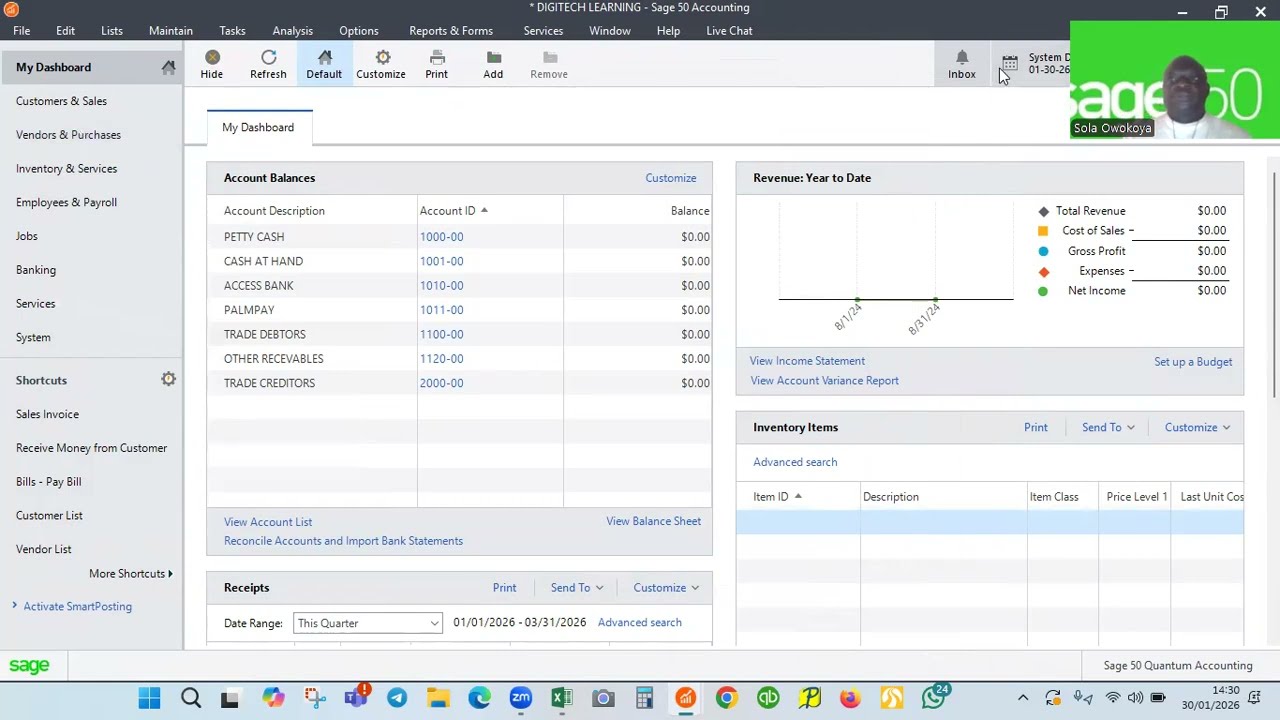This screenshot has height=720, width=1280.
Task: Open File Explorer from the taskbar
Action: 438,698
